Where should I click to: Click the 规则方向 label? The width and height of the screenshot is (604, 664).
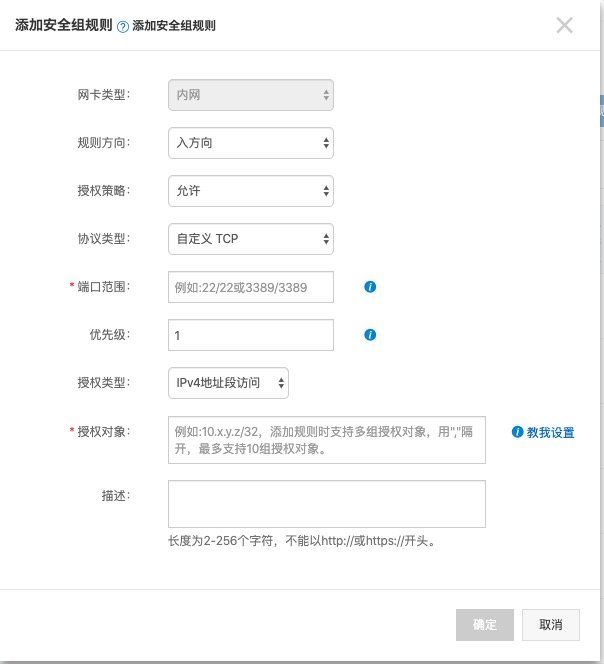pyautogui.click(x=103, y=143)
